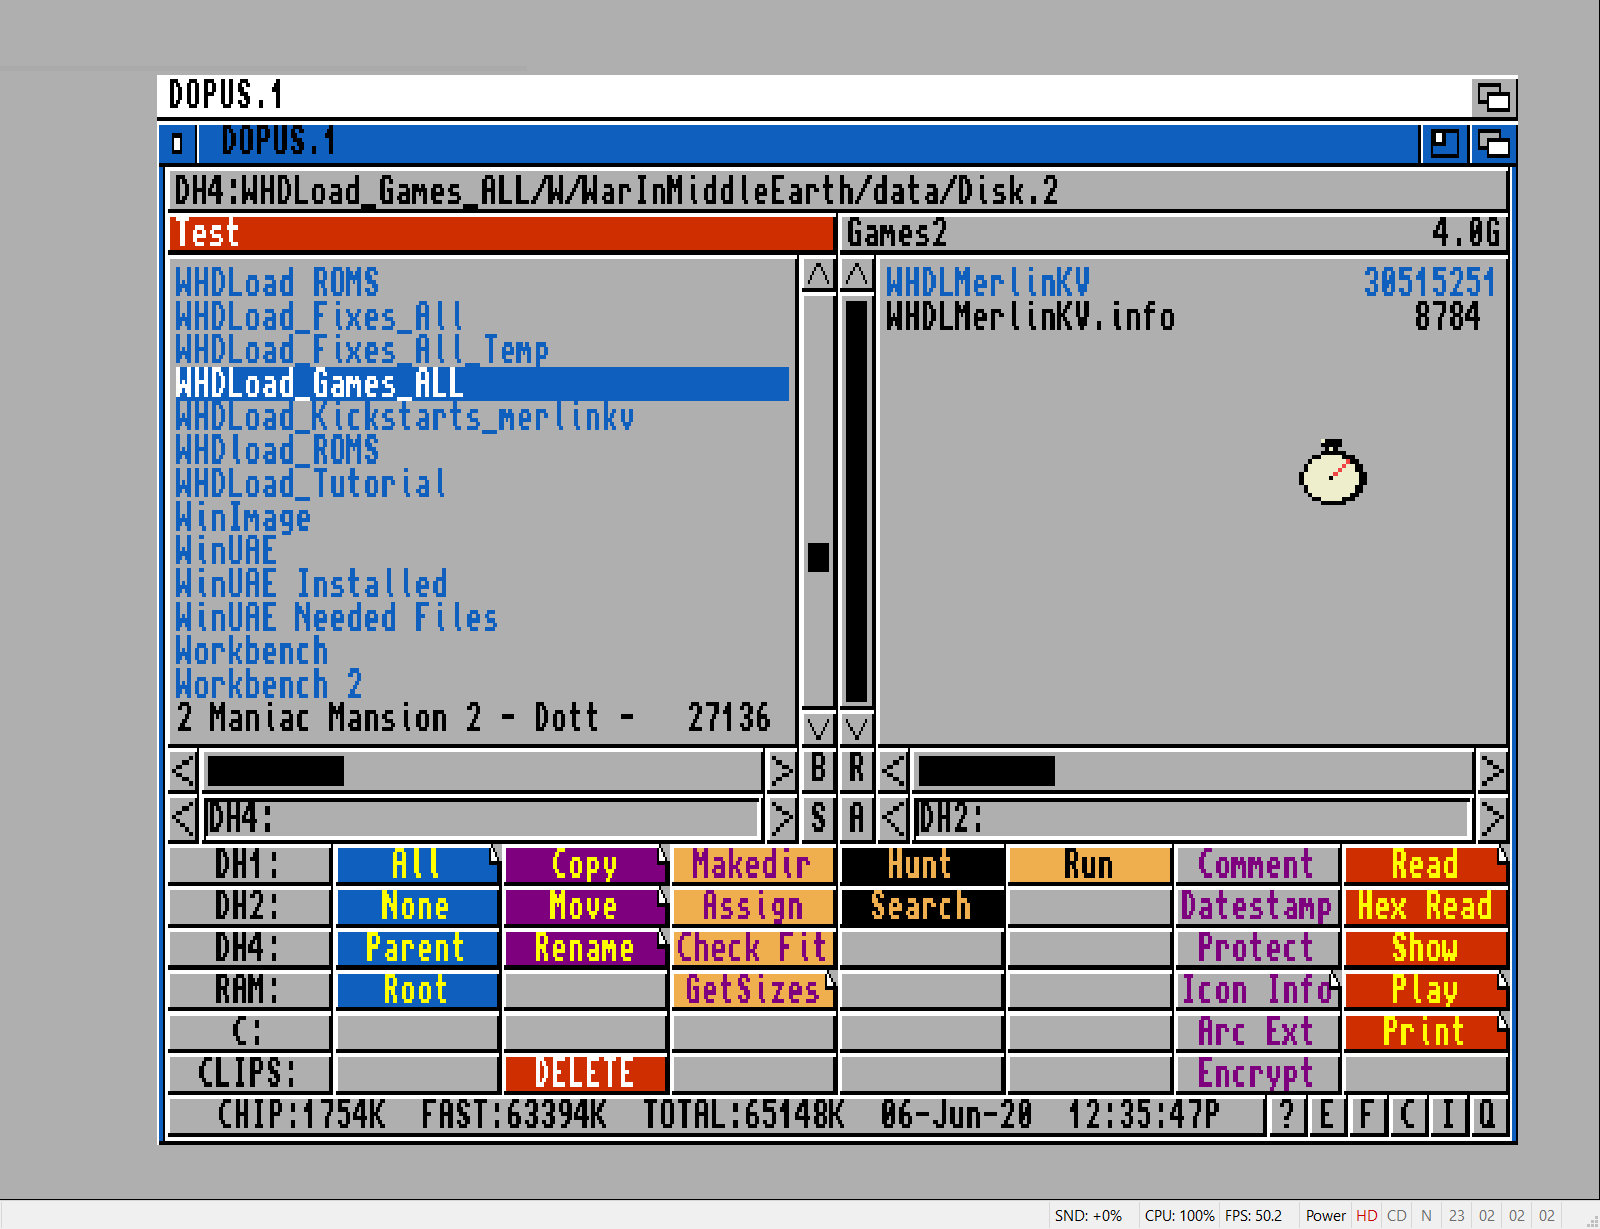Click the DOPUS.1 window close gadget
1600x1229 pixels.
click(177, 143)
